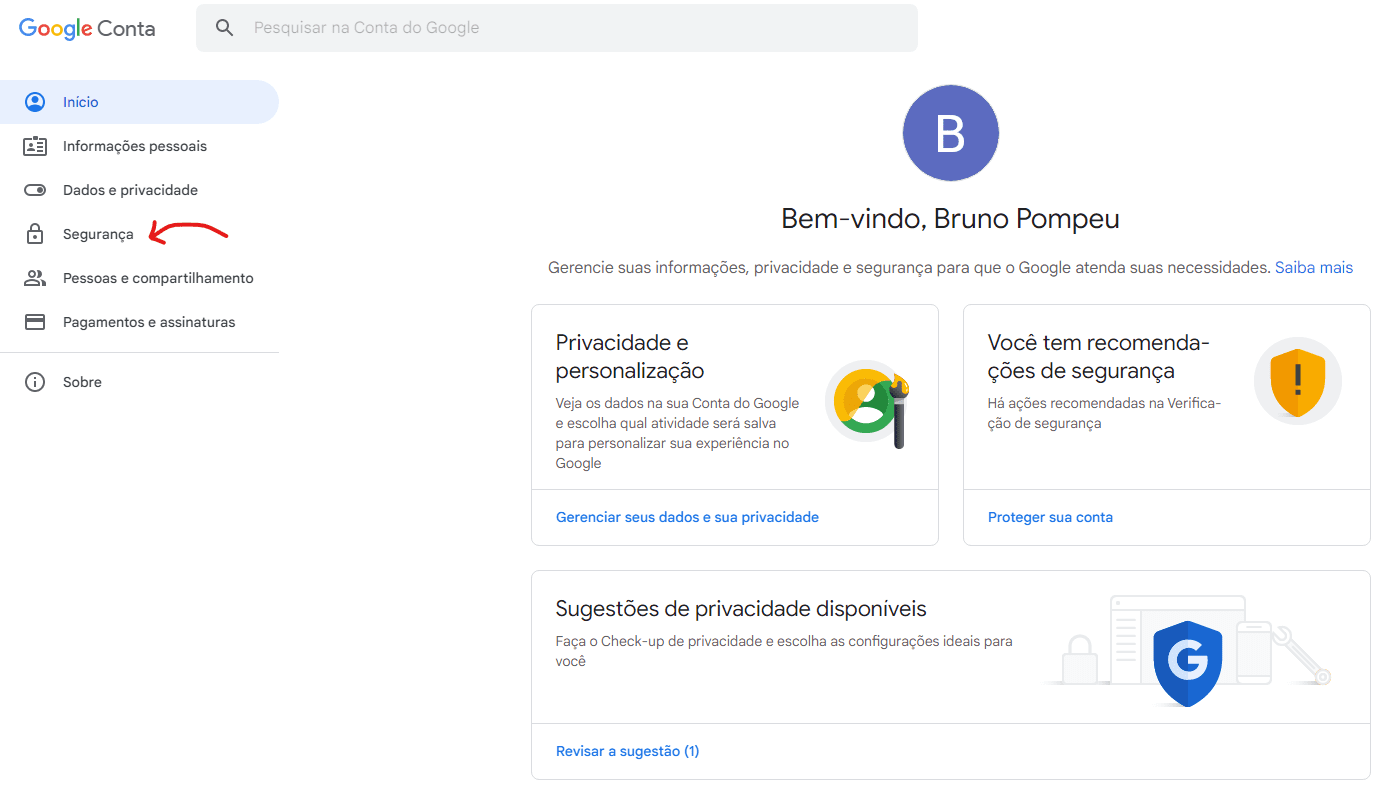Click the orange security warning shield
This screenshot has height=786, width=1380.
pyautogui.click(x=1298, y=381)
